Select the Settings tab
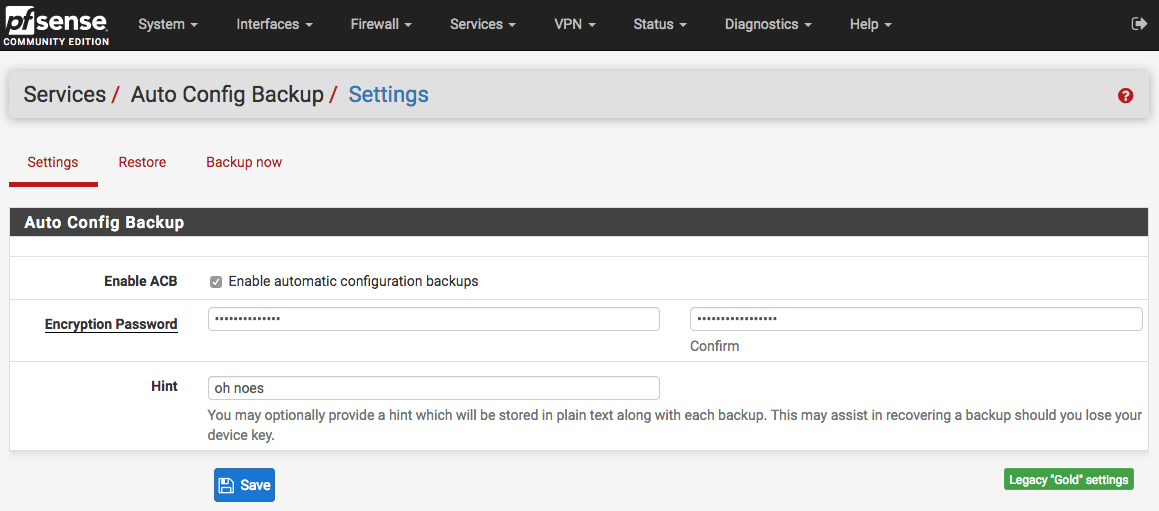The width and height of the screenshot is (1159, 511). (x=53, y=162)
